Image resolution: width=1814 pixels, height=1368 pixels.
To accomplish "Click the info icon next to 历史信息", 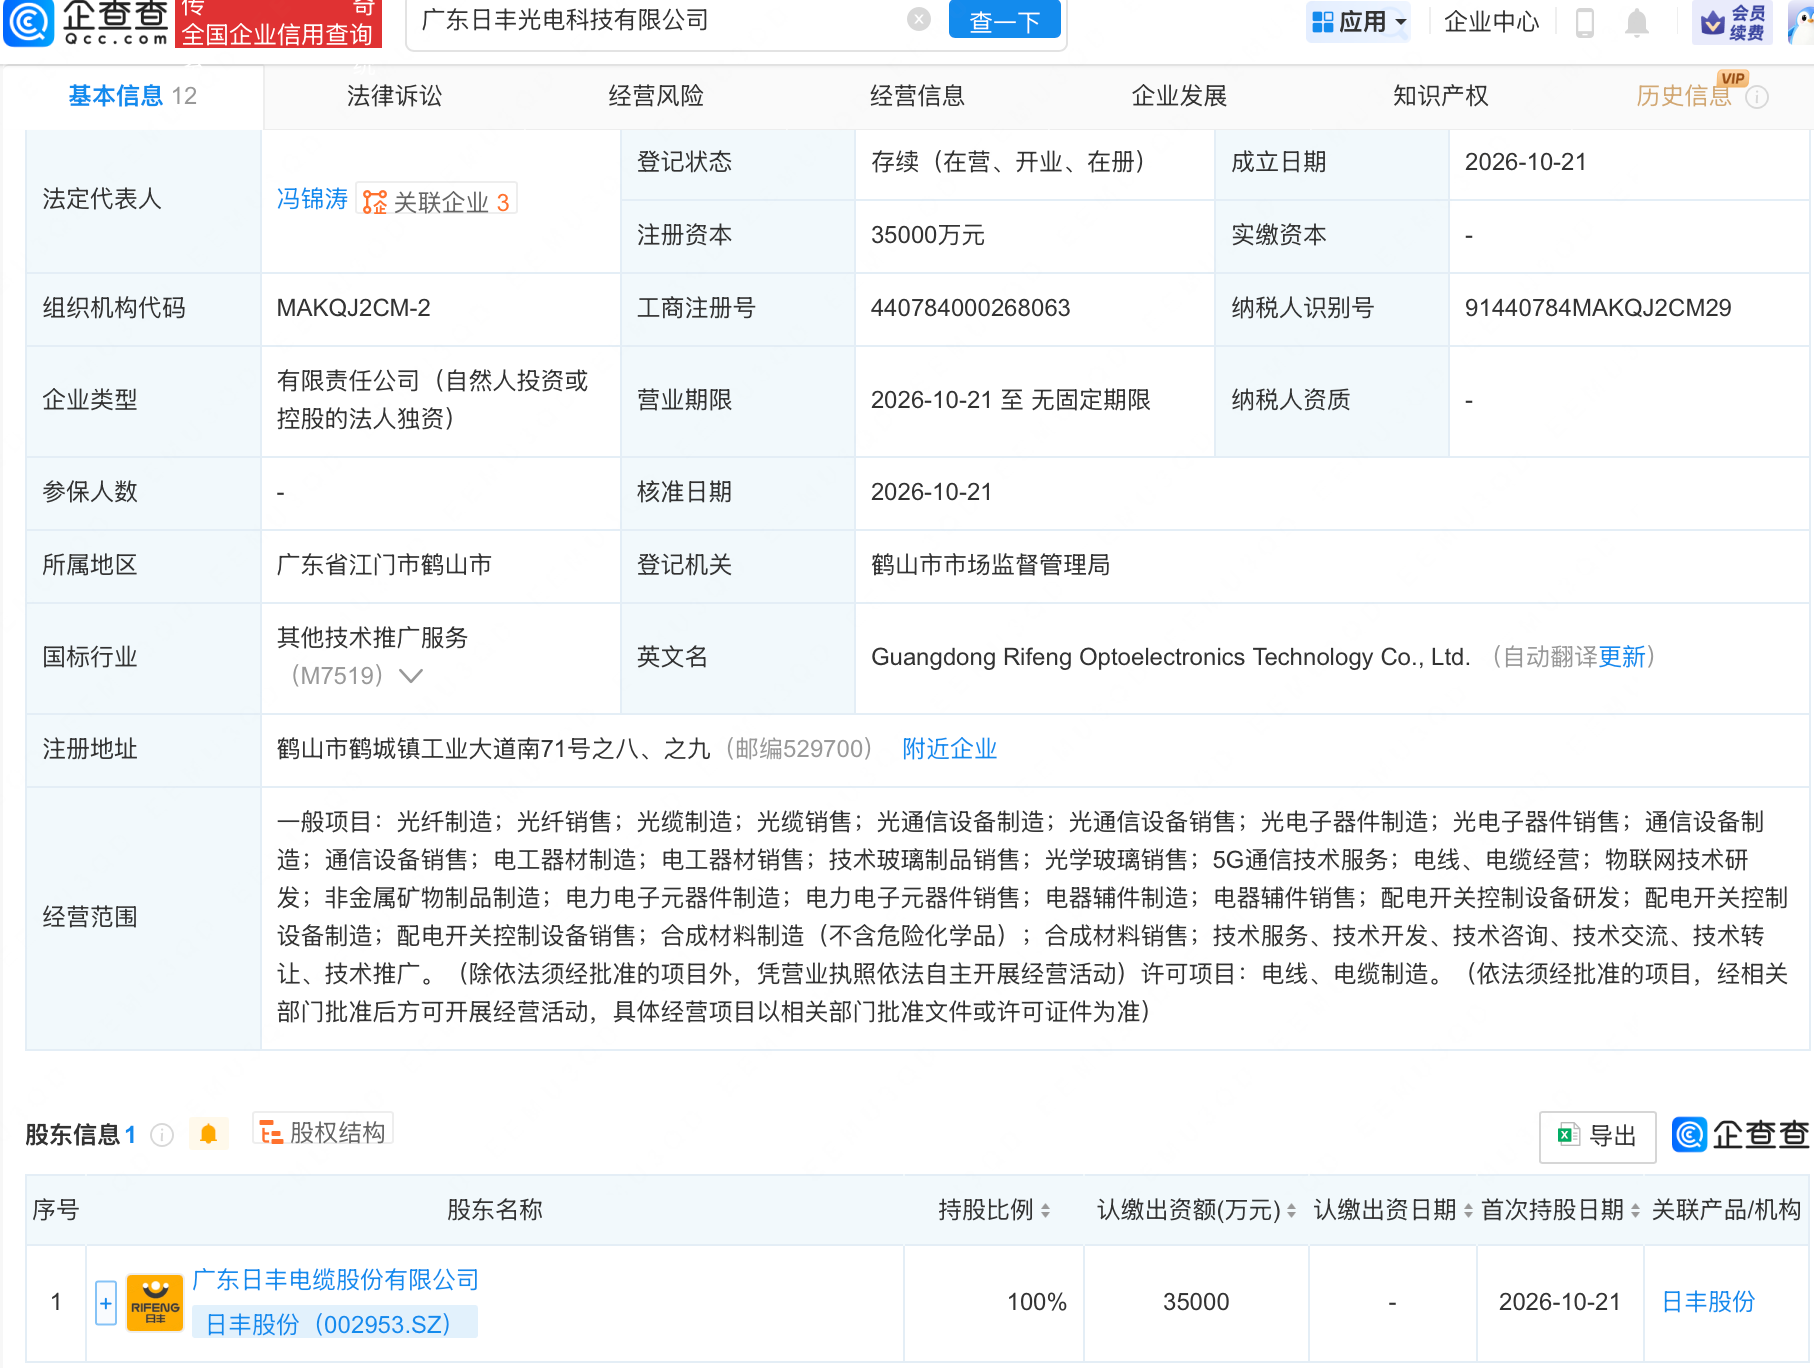I will (x=1757, y=97).
